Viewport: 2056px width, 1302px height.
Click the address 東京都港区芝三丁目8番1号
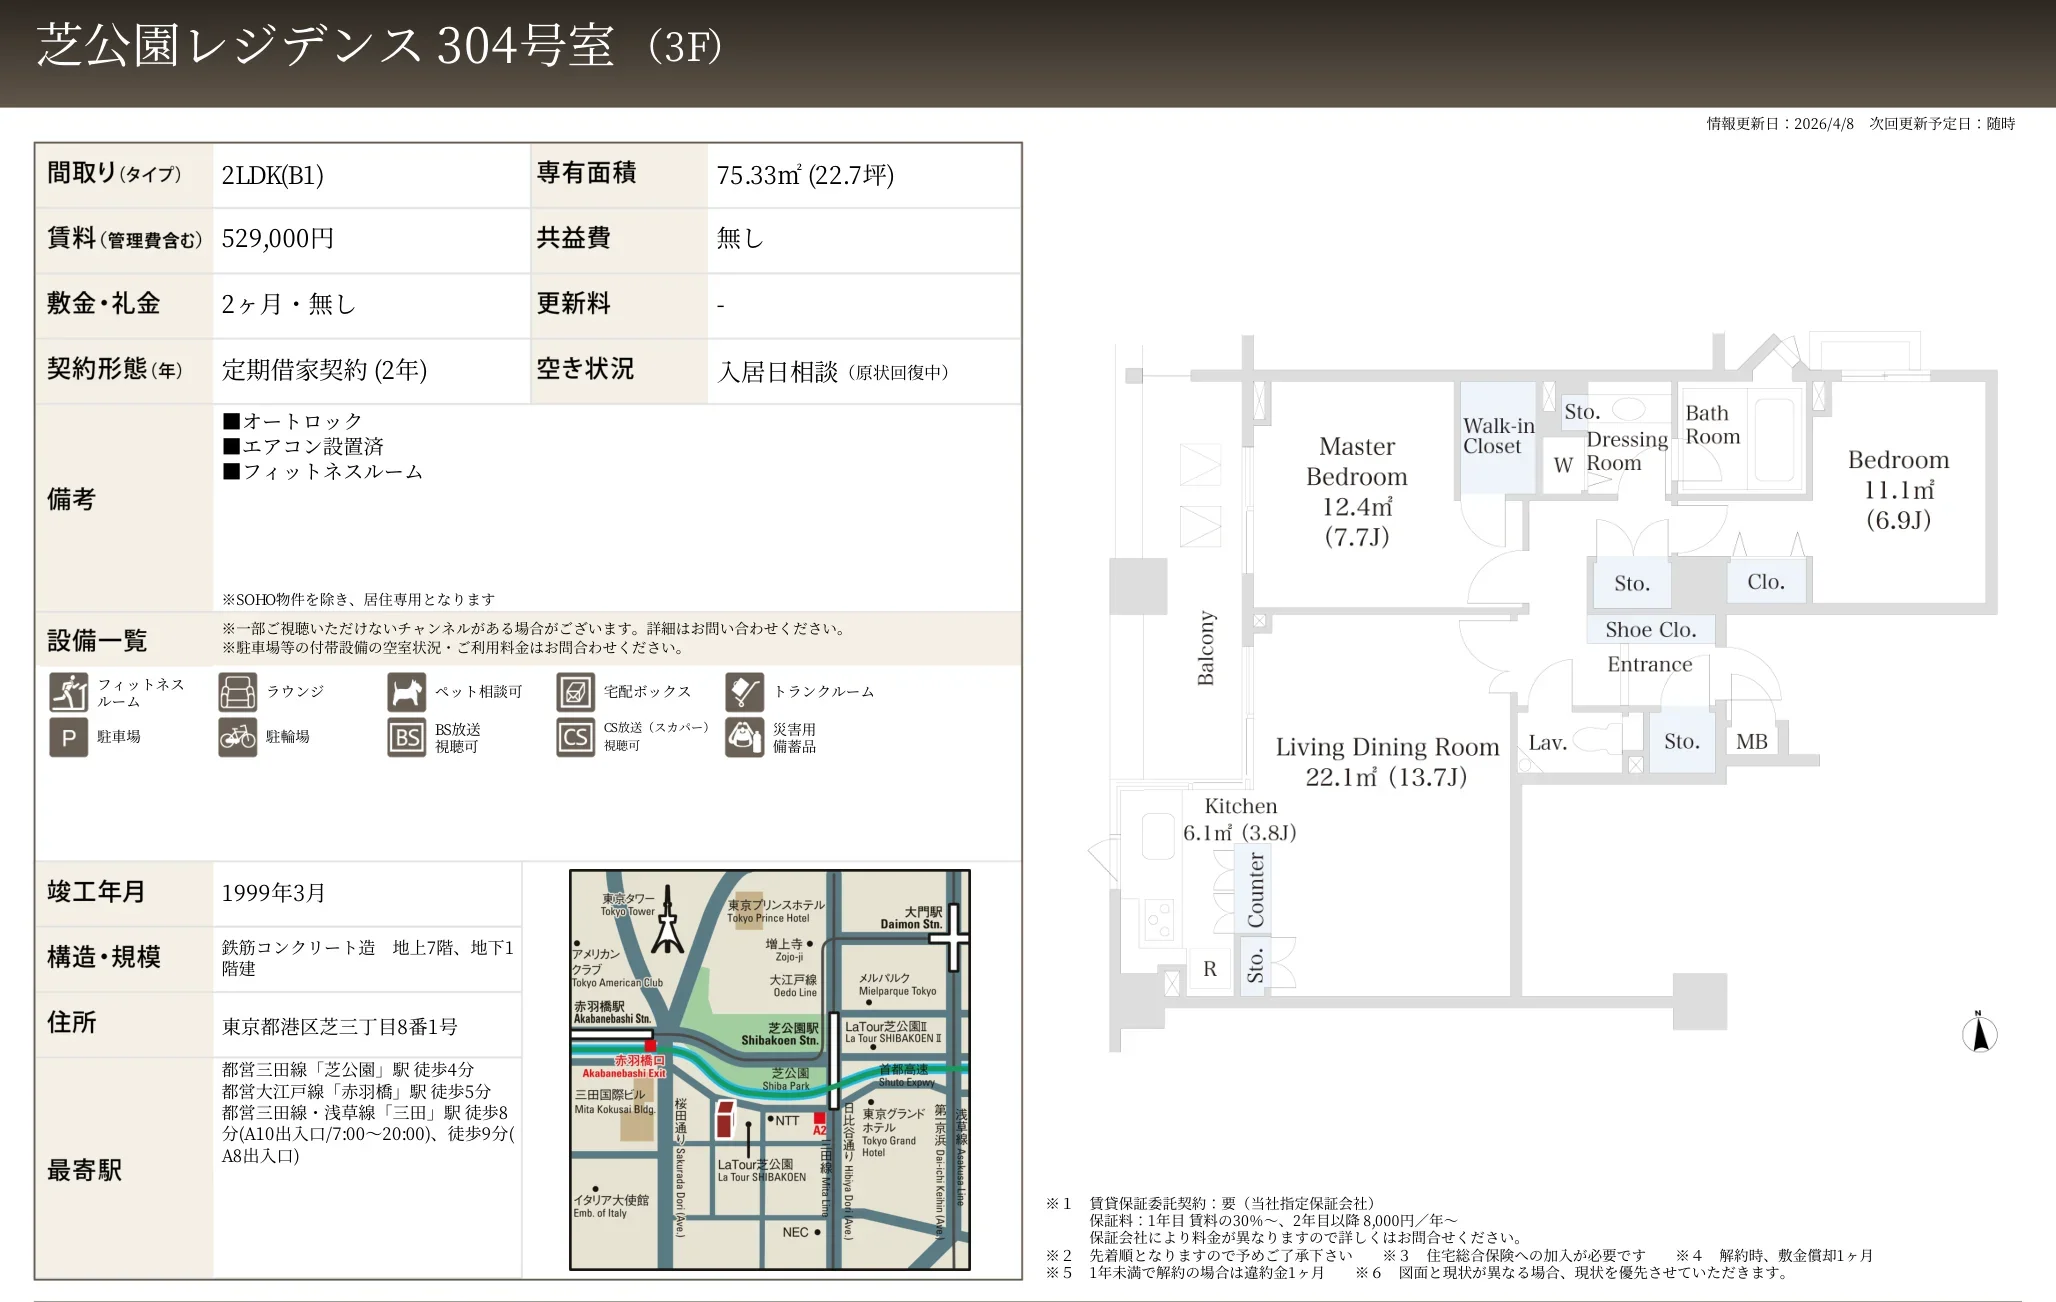(x=340, y=1027)
